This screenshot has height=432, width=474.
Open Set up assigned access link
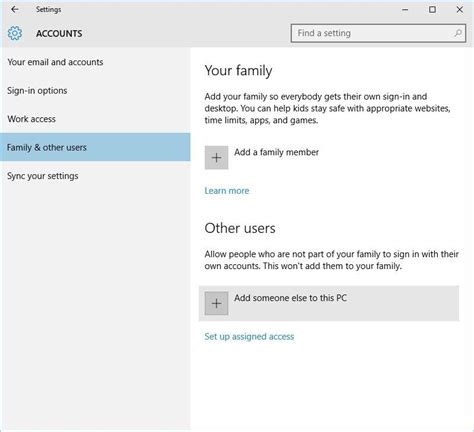pyautogui.click(x=249, y=337)
